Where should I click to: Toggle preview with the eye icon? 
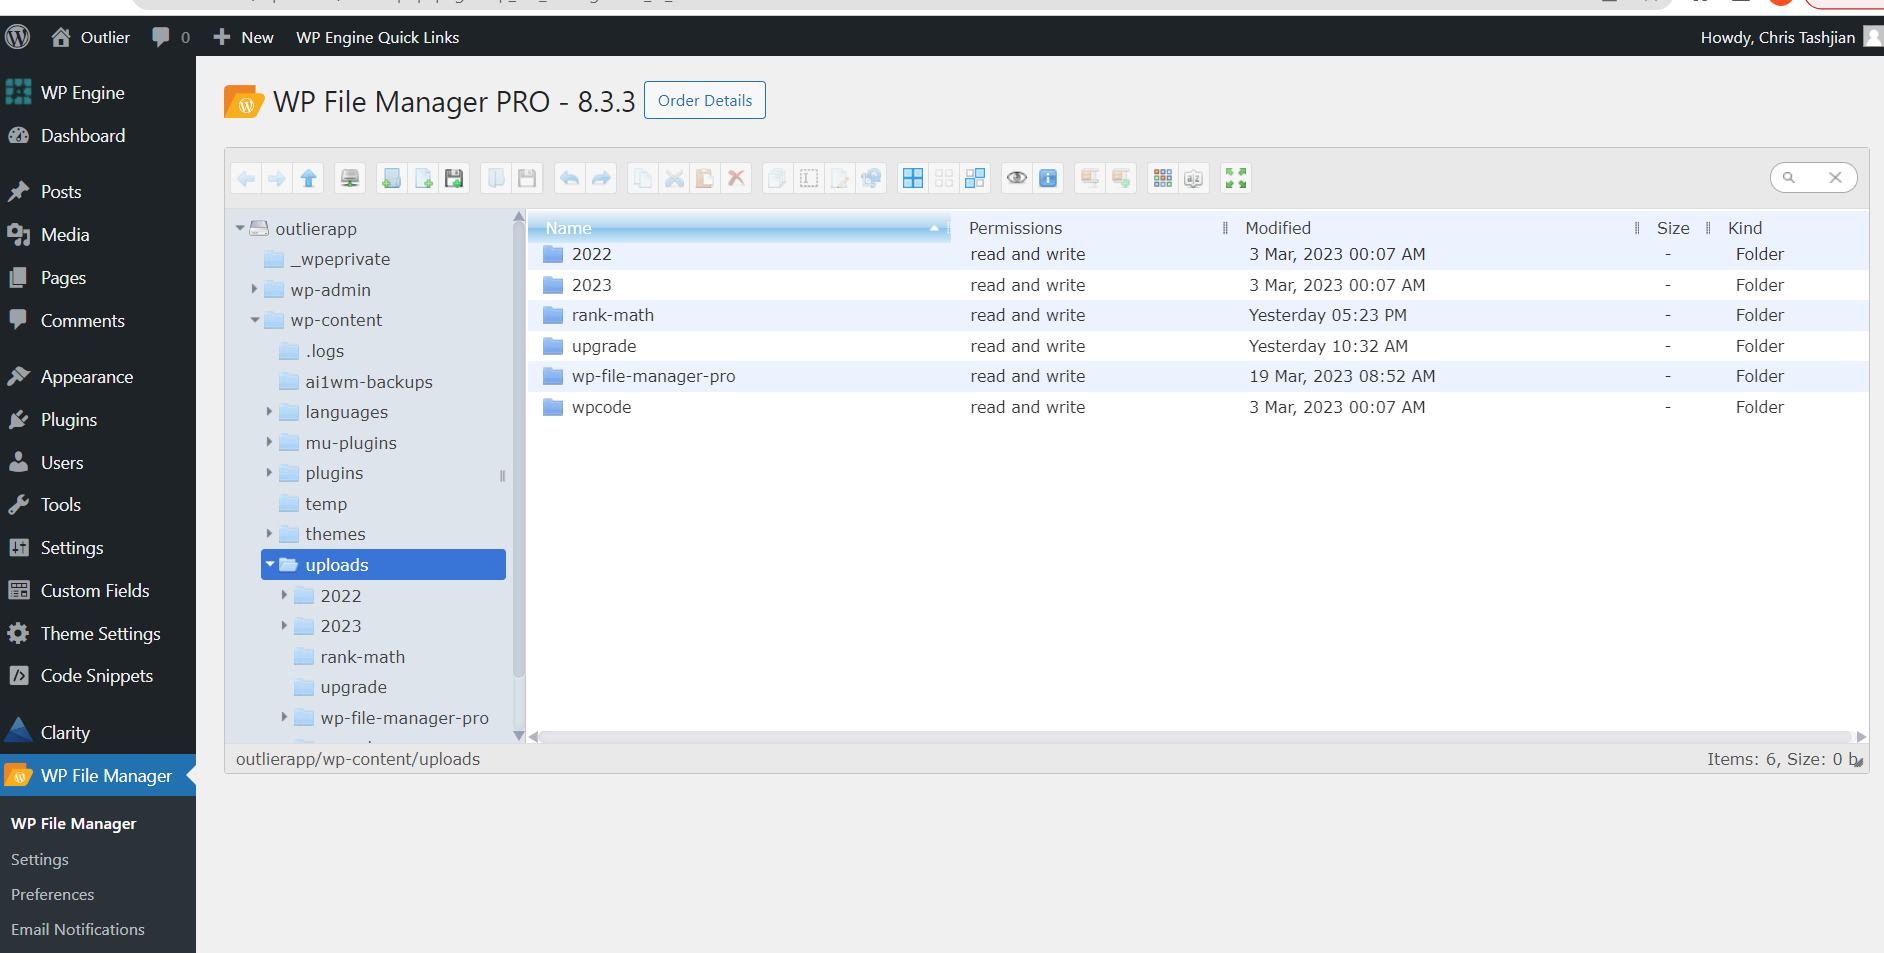(1016, 179)
